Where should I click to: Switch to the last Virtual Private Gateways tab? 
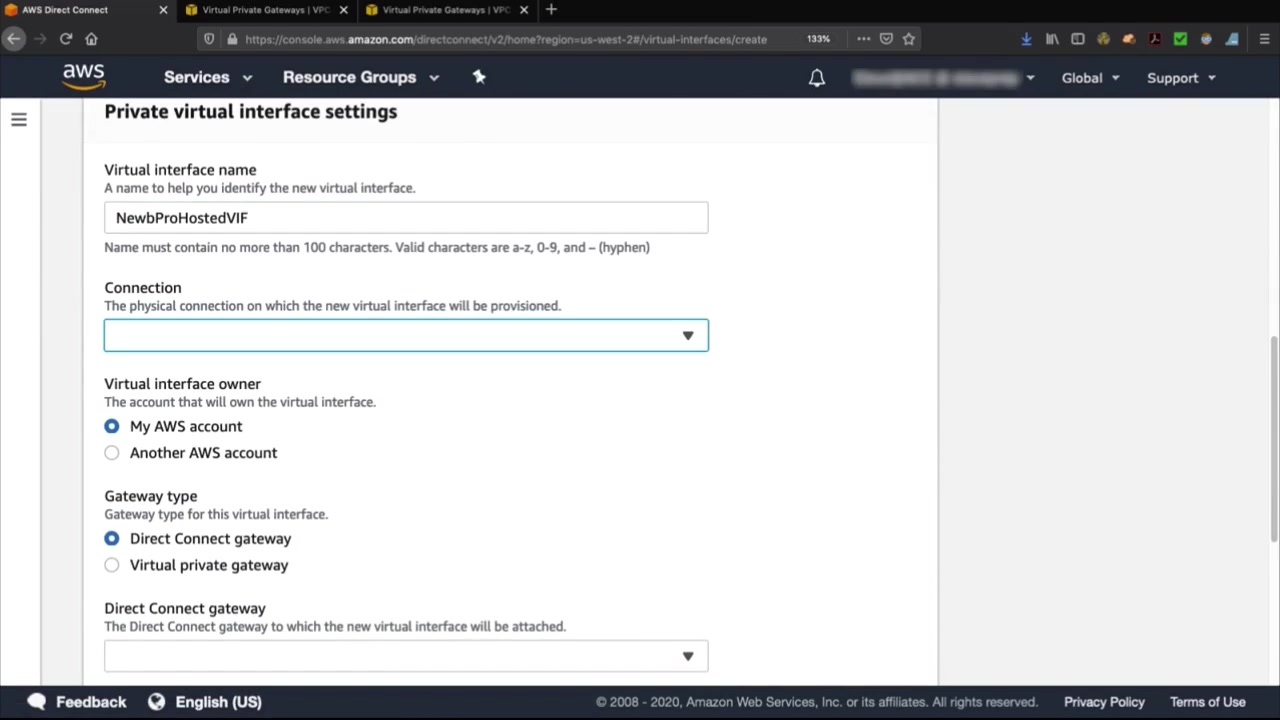click(x=445, y=10)
